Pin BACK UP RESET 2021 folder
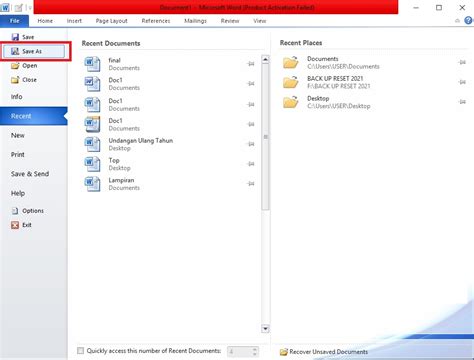This screenshot has height=360, width=474. click(462, 82)
